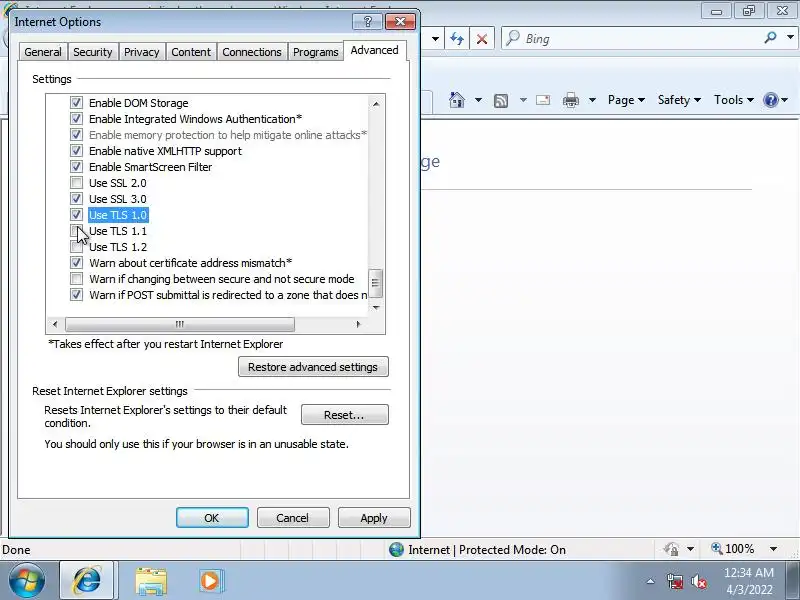The image size is (800, 600).
Task: Toggle Warn about certificate address mismatch
Action: (76, 263)
